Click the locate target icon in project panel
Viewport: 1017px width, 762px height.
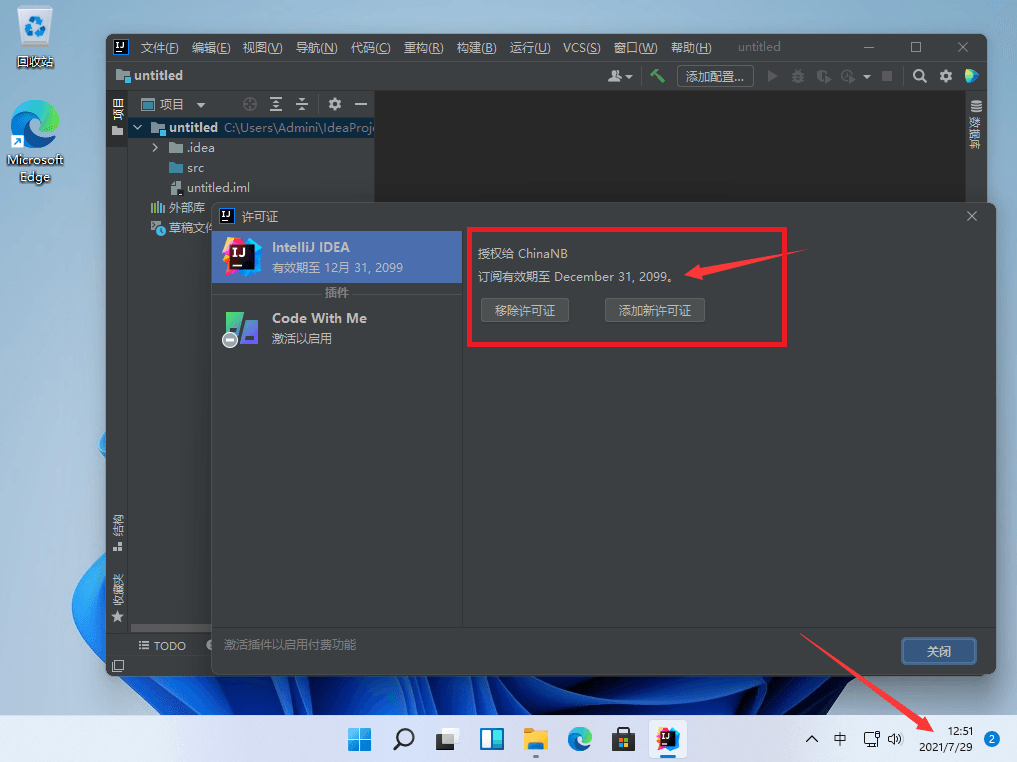click(x=250, y=104)
